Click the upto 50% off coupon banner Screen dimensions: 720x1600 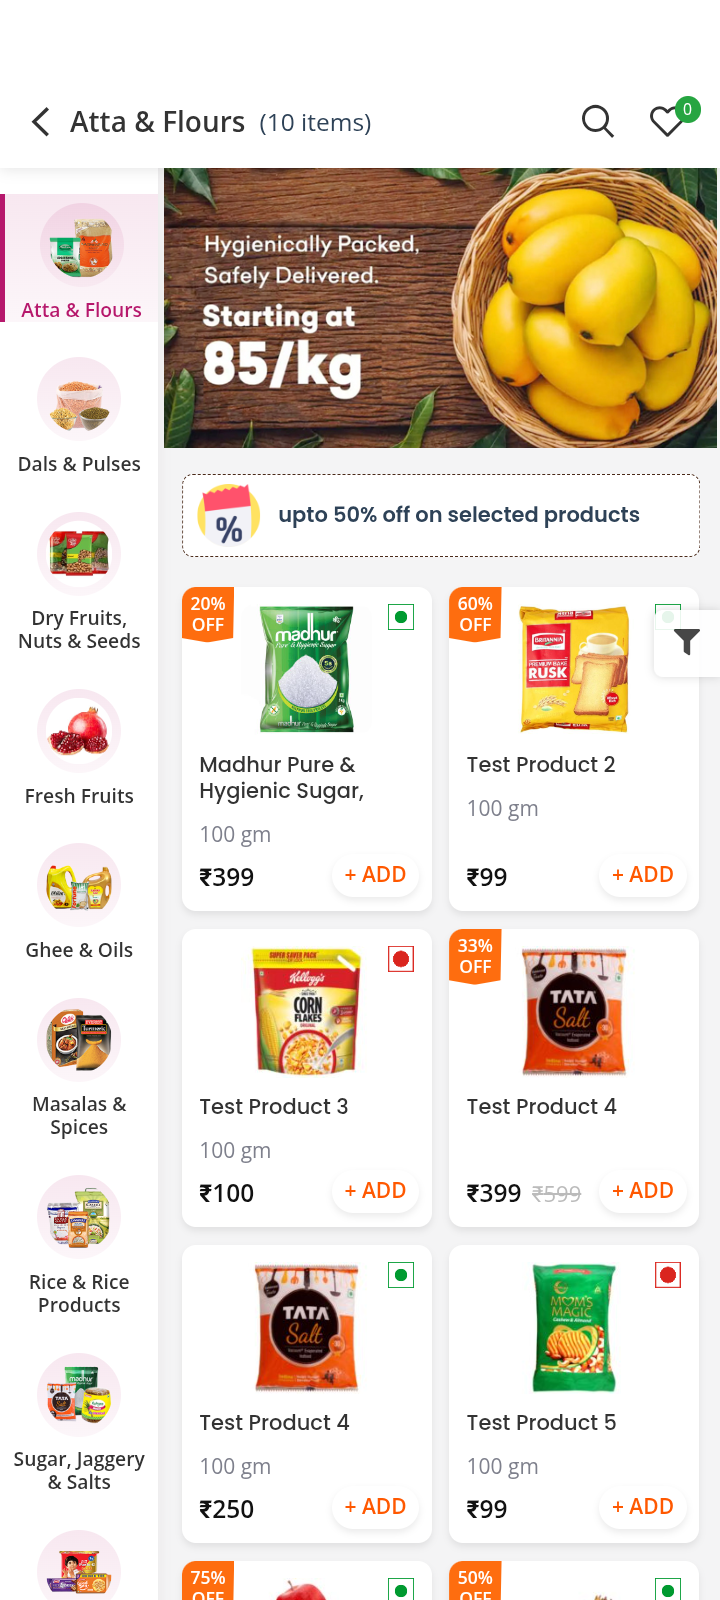tap(440, 515)
